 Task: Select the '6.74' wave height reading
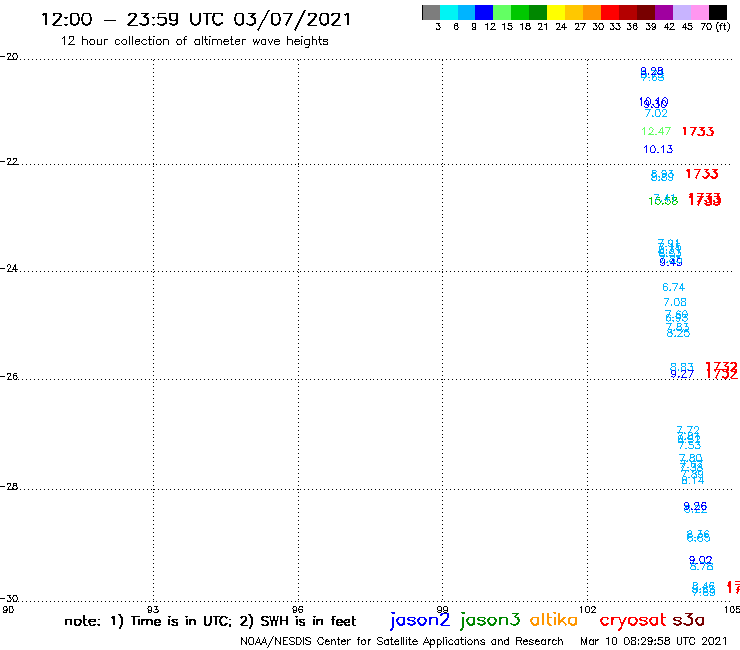pos(673,287)
